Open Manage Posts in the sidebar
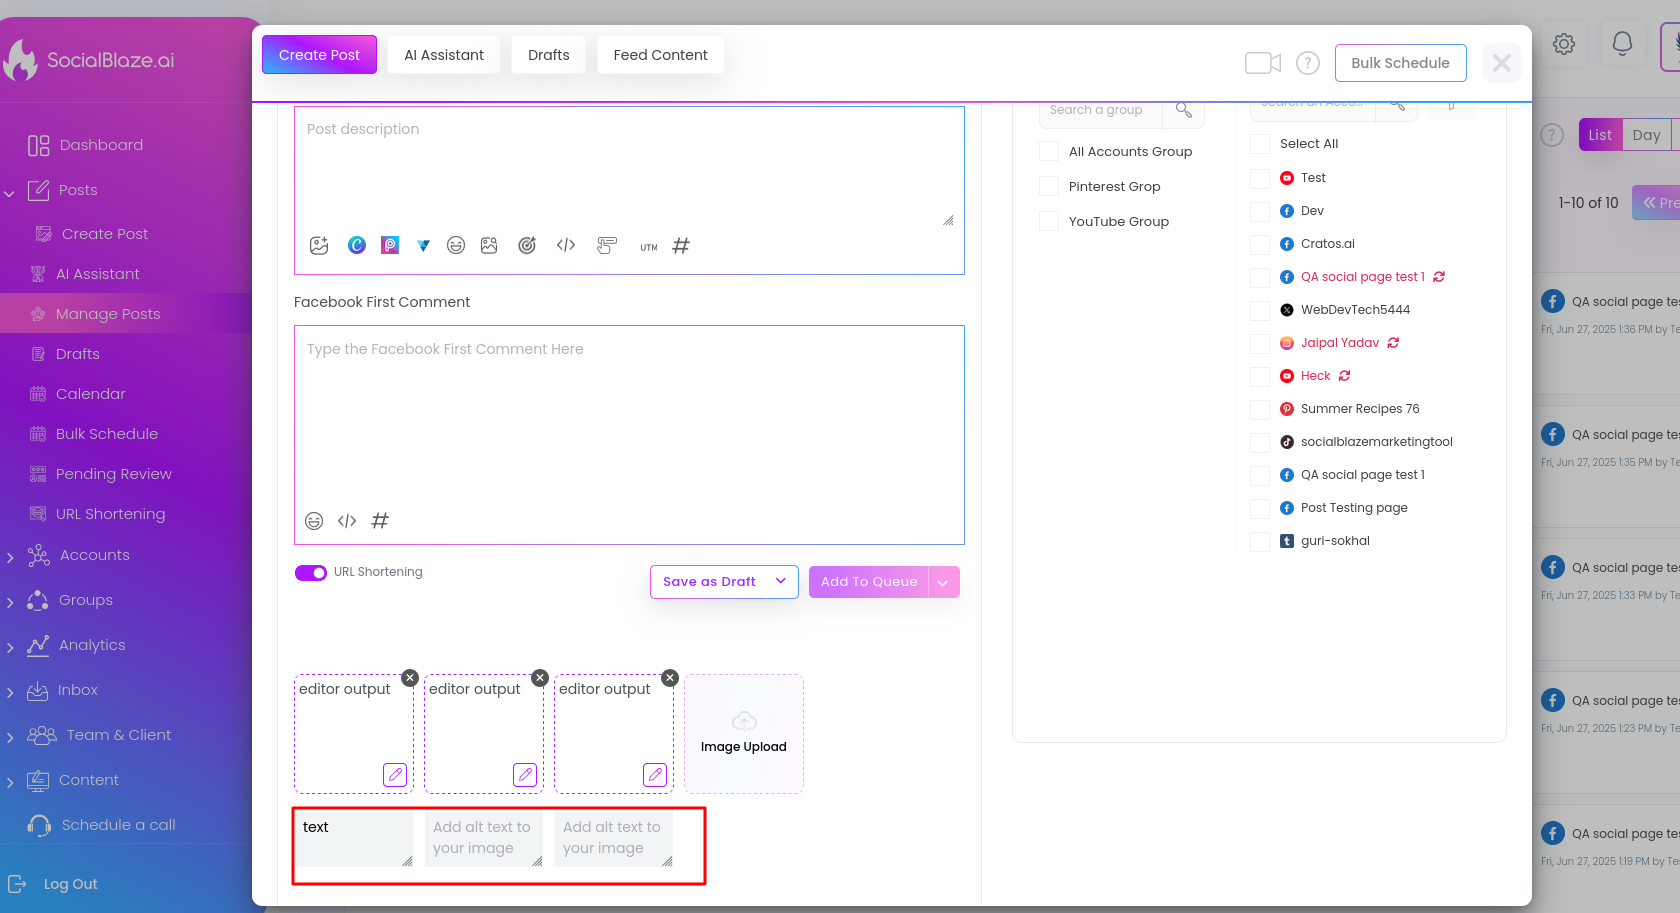The height and width of the screenshot is (913, 1680). (x=108, y=314)
